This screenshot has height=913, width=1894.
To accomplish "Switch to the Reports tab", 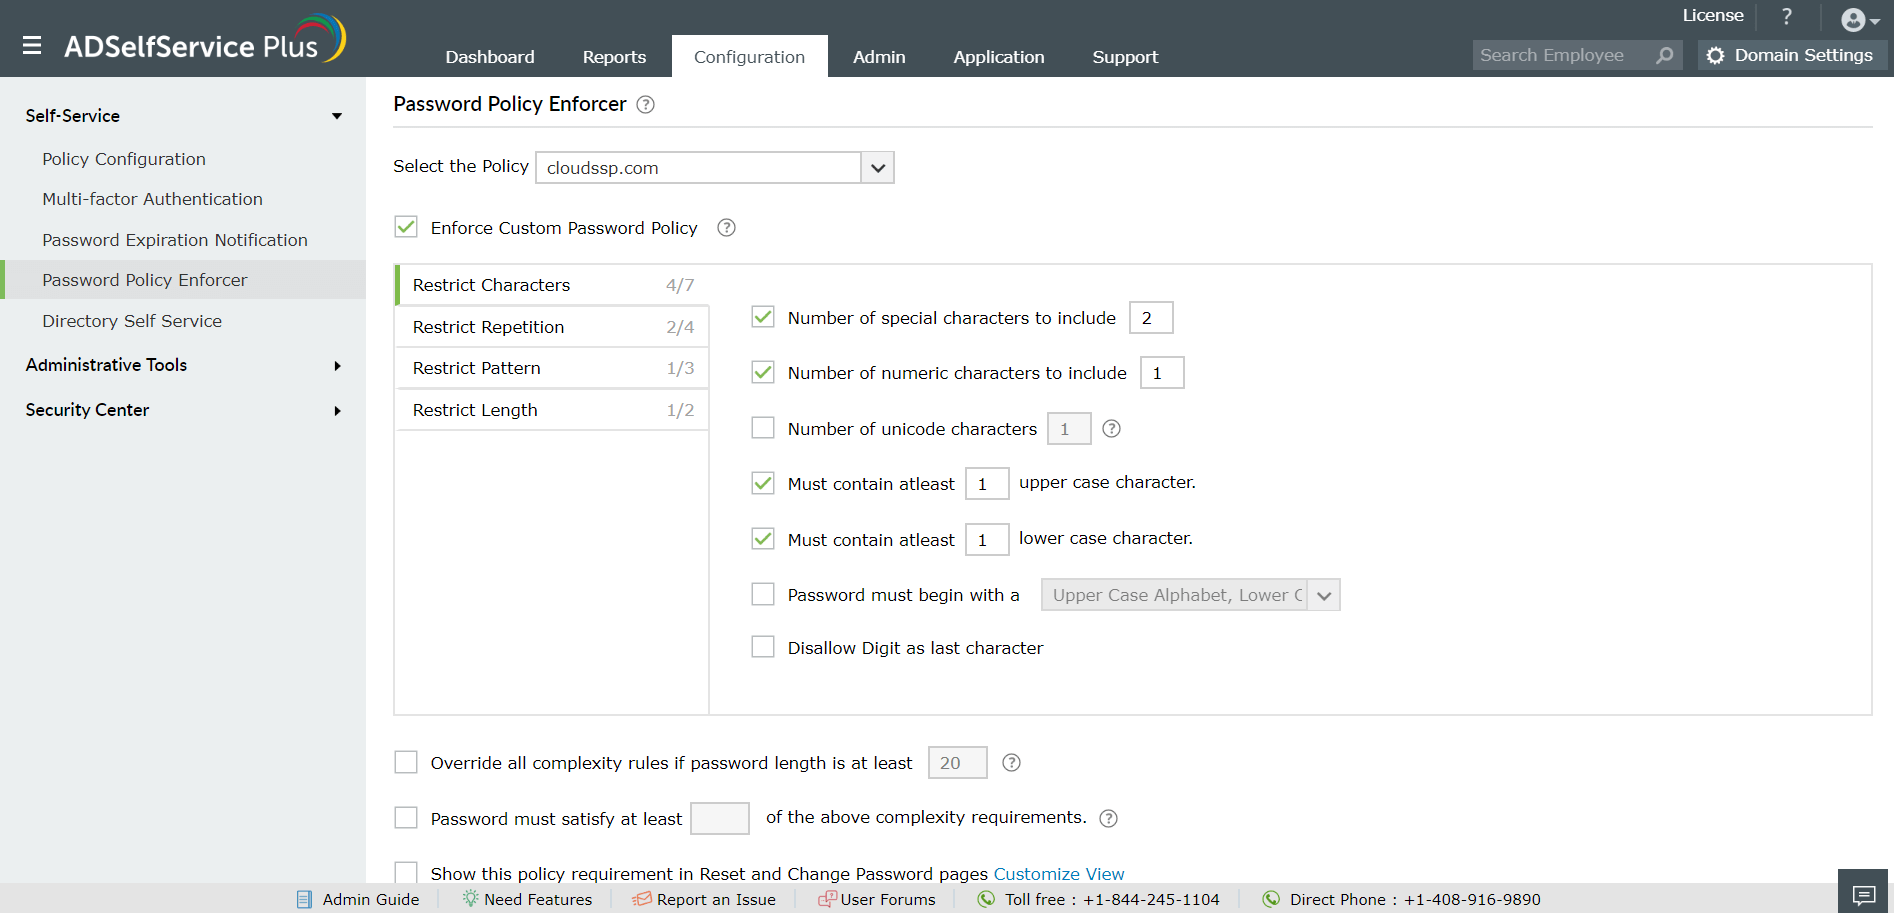I will 614,57.
